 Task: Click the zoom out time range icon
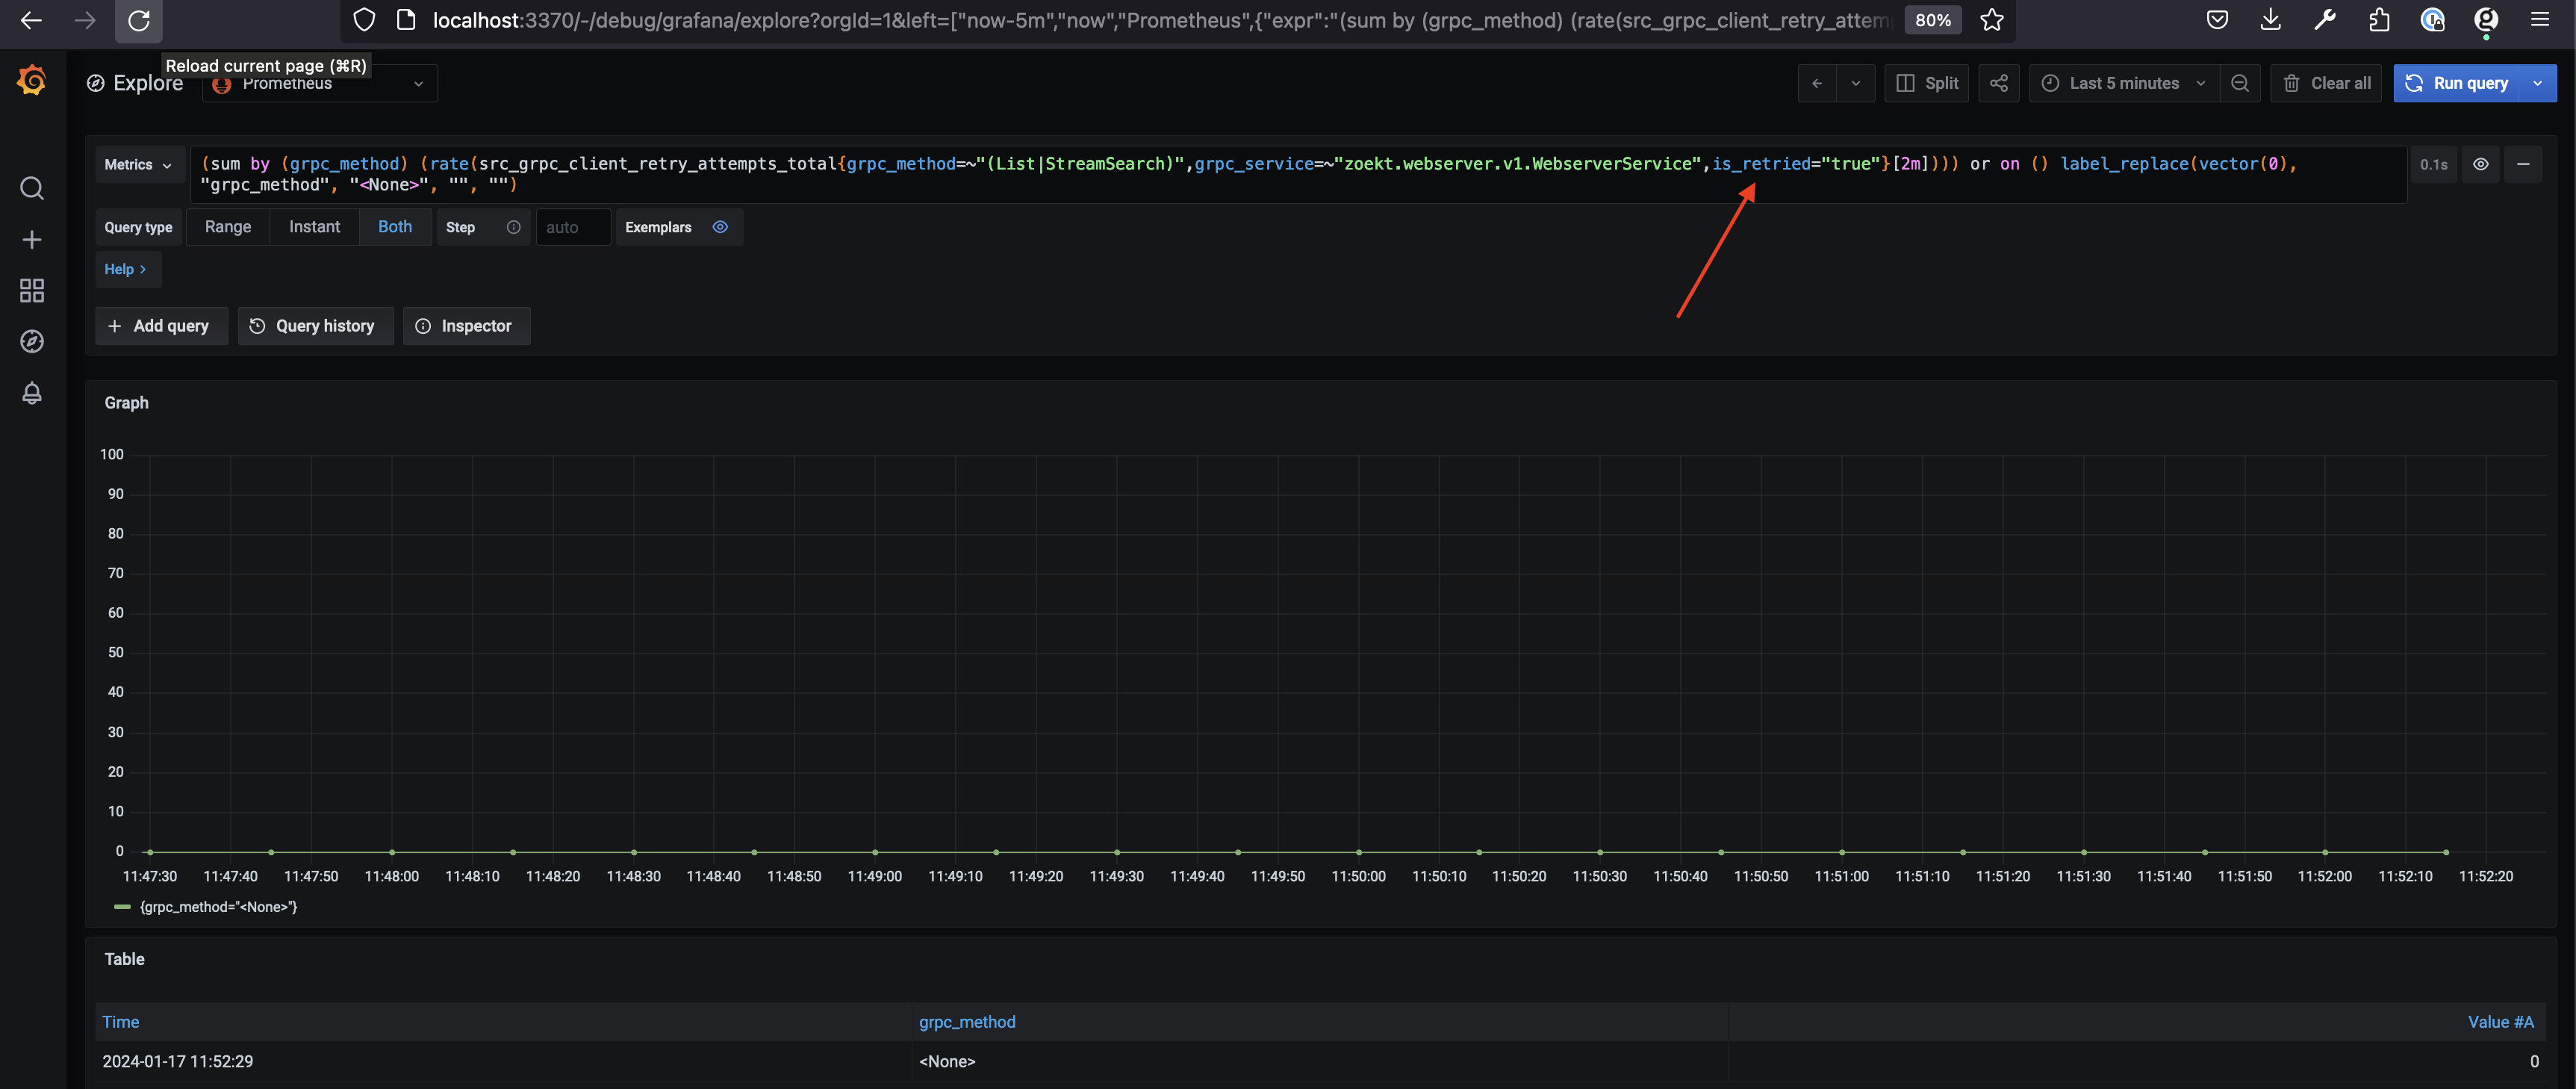pyautogui.click(x=2240, y=83)
